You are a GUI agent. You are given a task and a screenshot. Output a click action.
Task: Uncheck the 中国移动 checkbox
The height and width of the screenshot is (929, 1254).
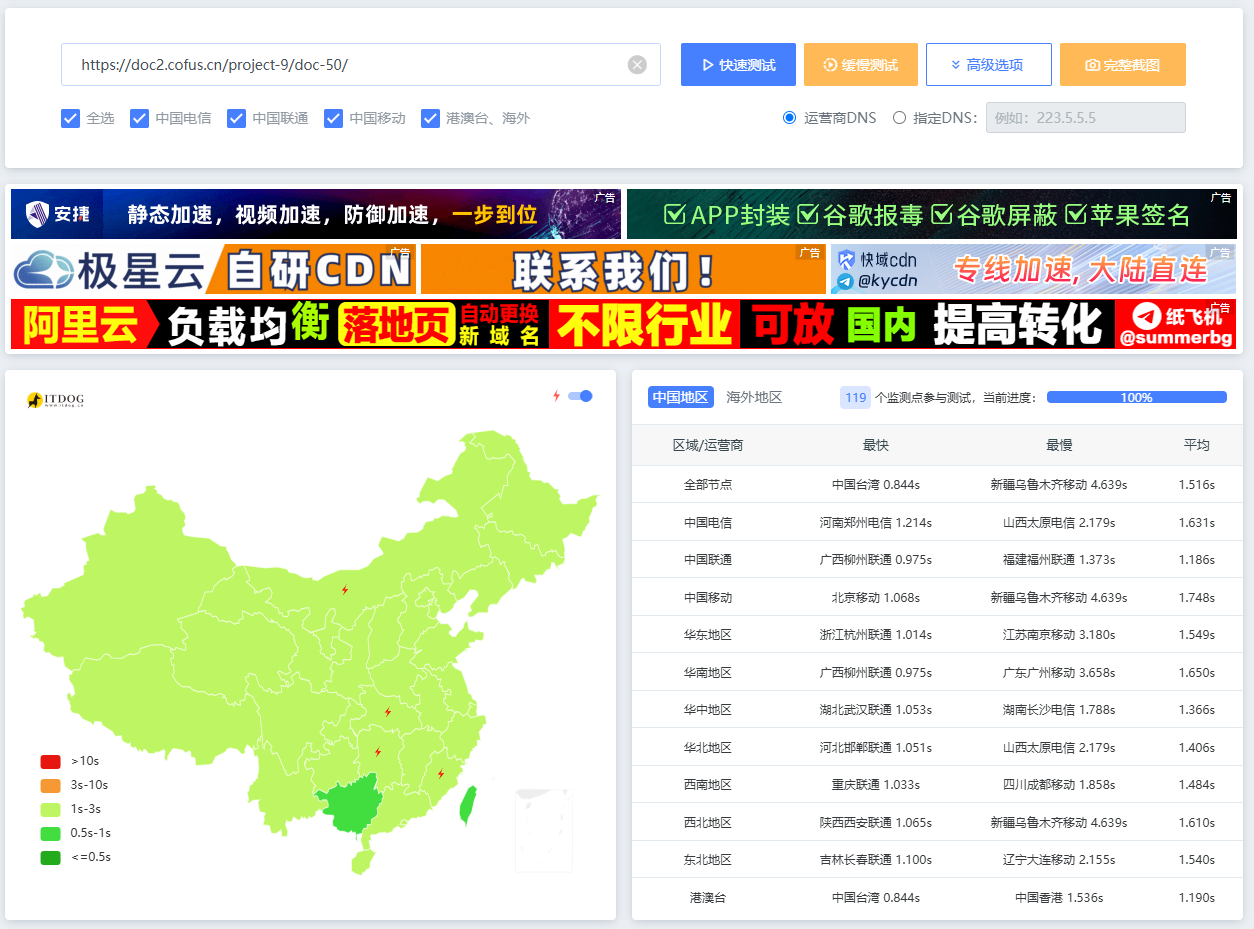pos(334,118)
